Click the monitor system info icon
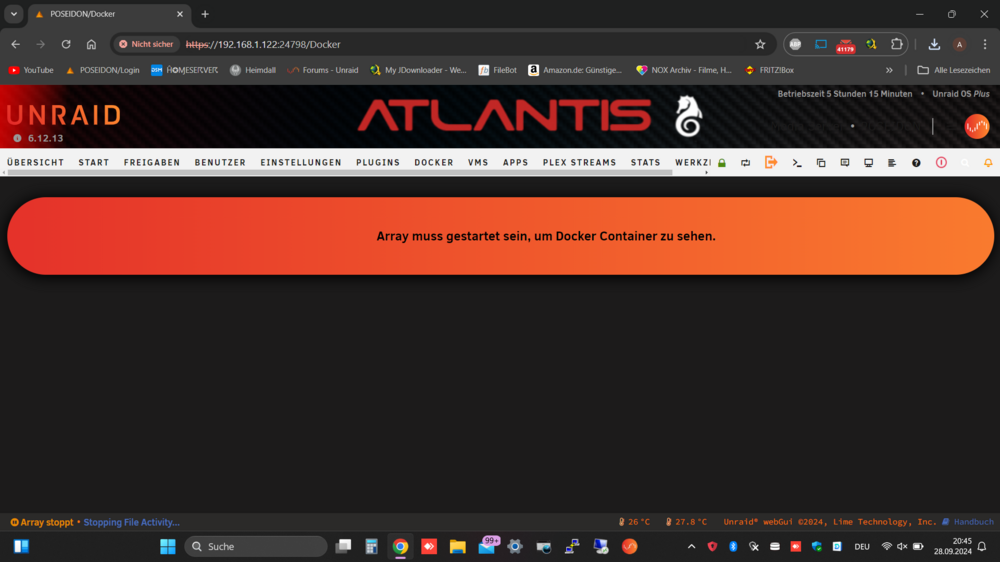The image size is (1000, 562). pos(869,163)
